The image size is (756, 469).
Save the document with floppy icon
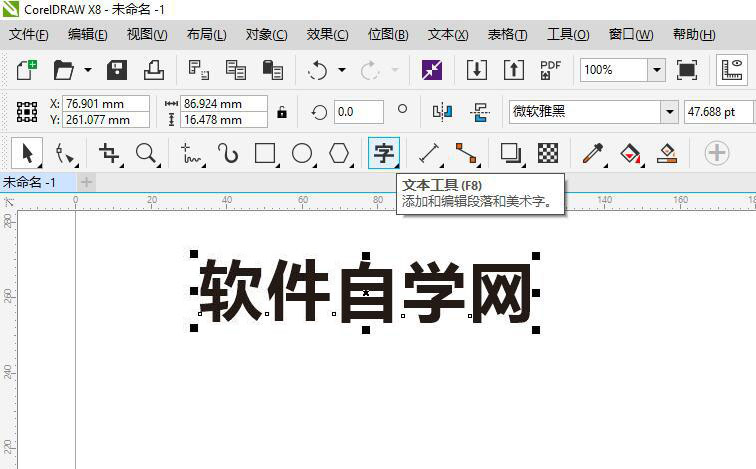[117, 70]
